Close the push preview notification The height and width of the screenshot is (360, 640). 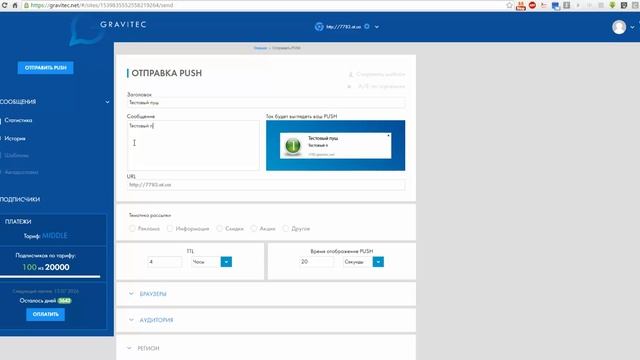[x=388, y=135]
